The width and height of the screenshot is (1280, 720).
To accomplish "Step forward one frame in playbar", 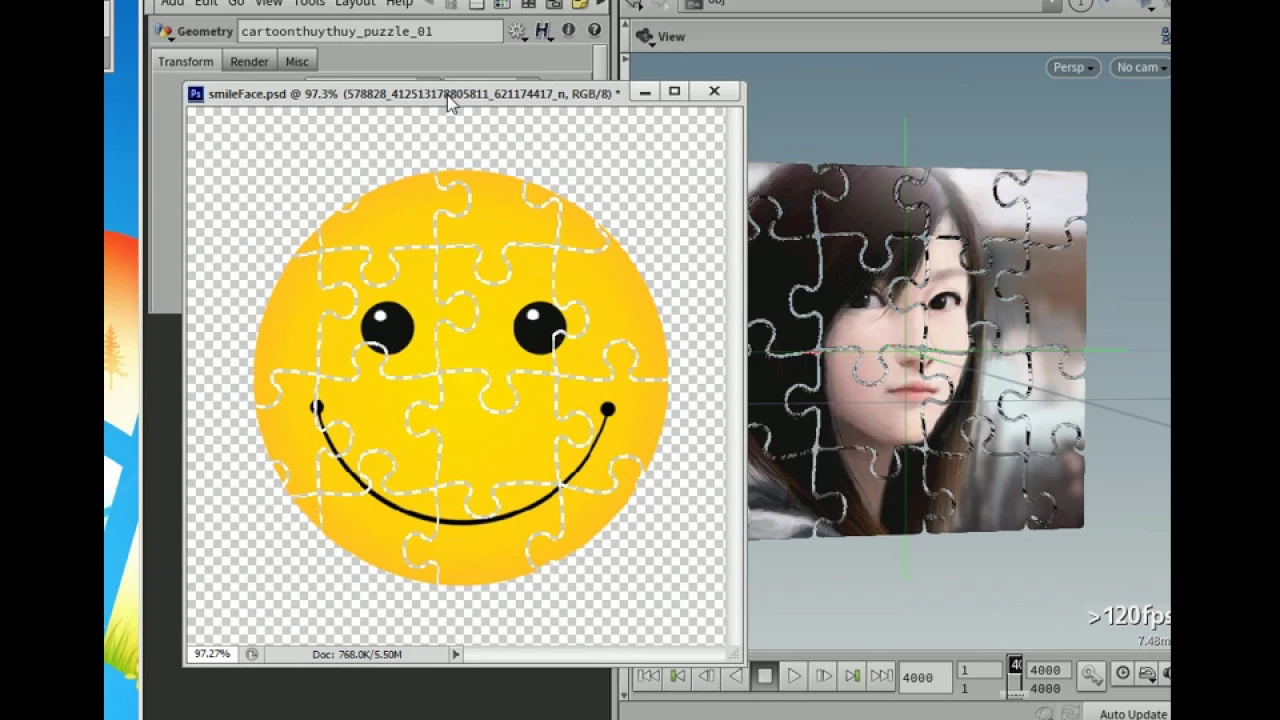I will [x=823, y=677].
